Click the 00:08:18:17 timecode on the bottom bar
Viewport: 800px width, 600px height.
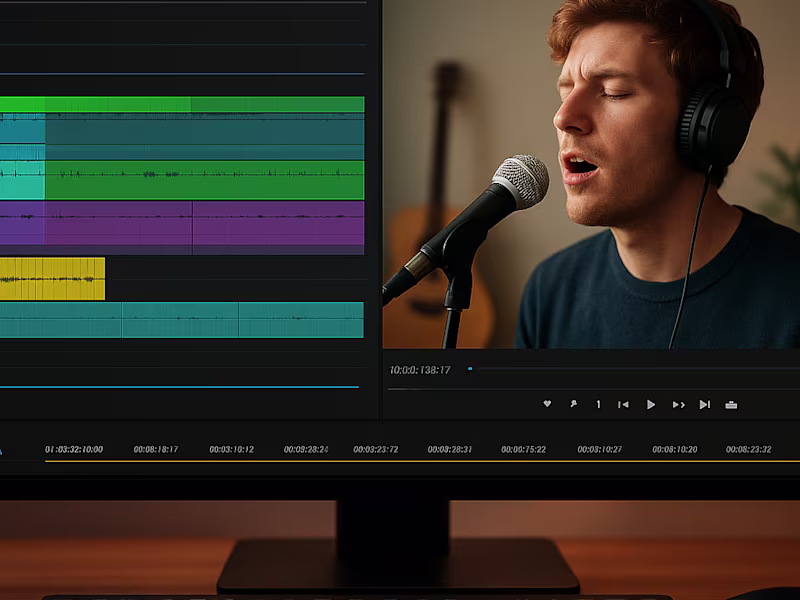(x=155, y=450)
